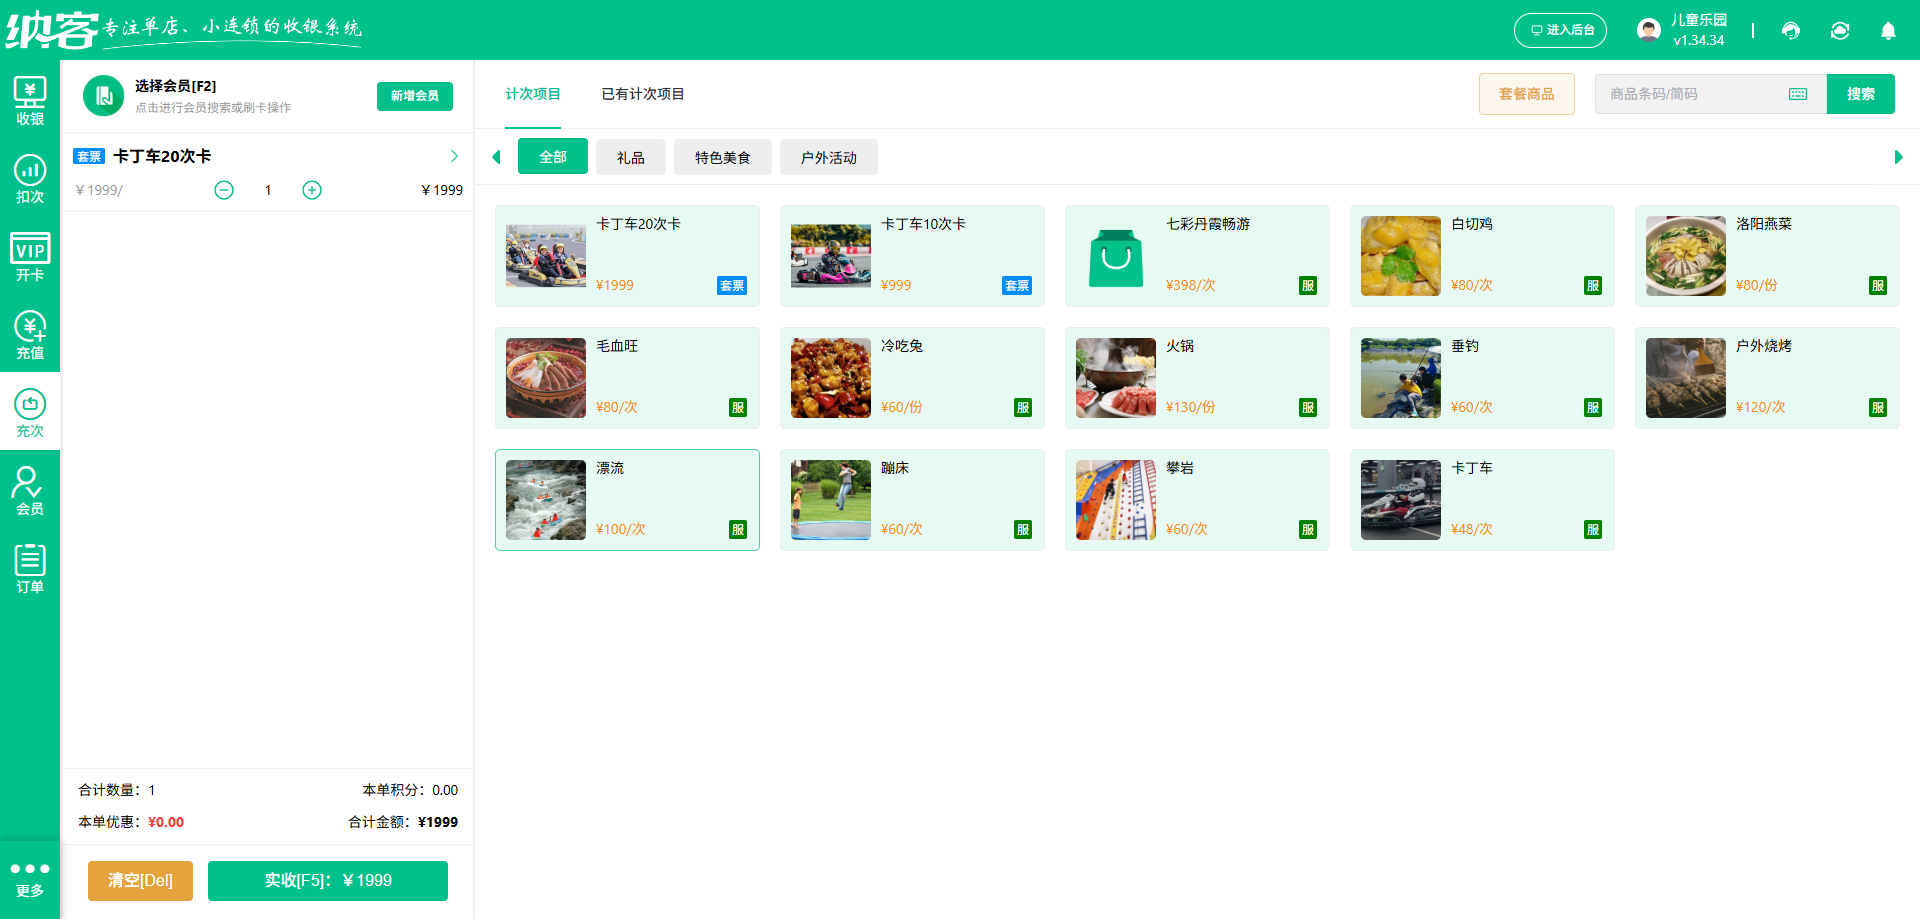The image size is (1920, 919).
Task: Open VIP开卡 from the sidebar
Action: 30,257
